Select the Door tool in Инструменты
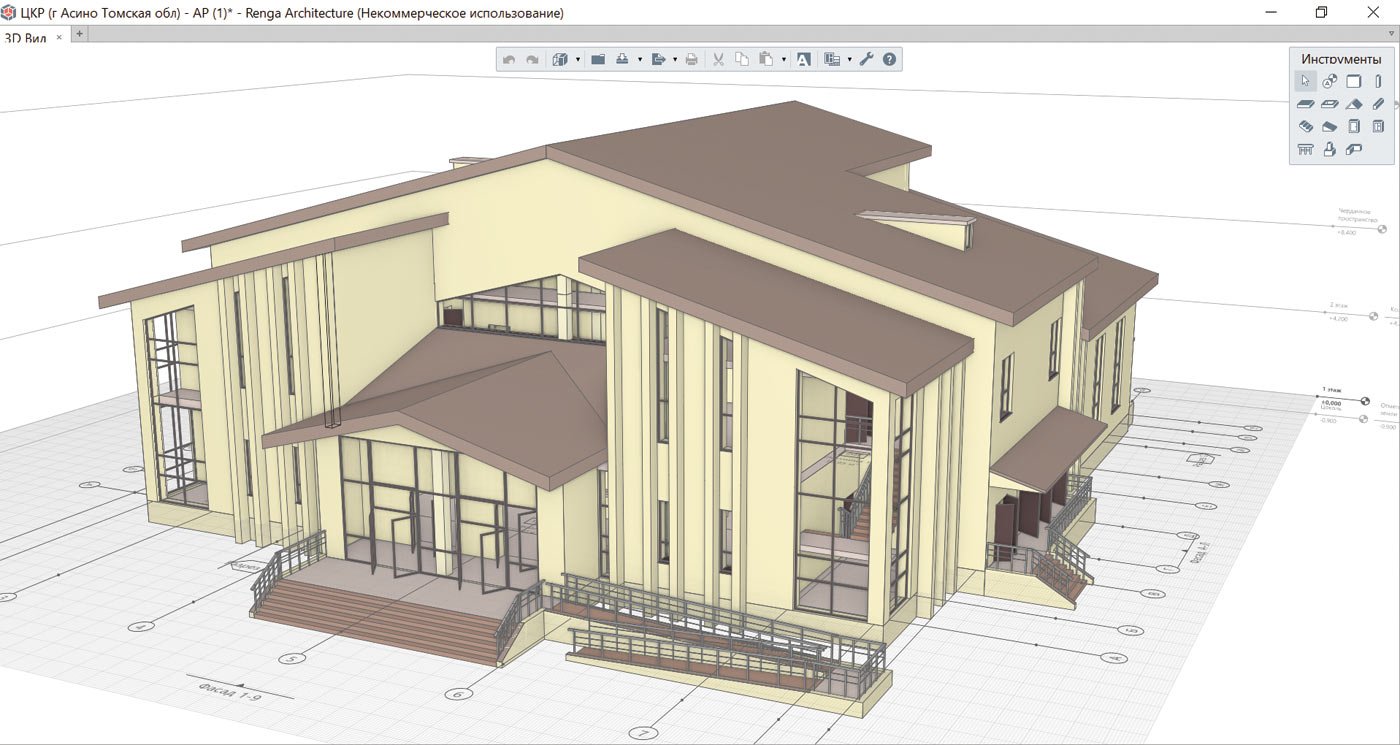1400x745 pixels. [x=1354, y=127]
